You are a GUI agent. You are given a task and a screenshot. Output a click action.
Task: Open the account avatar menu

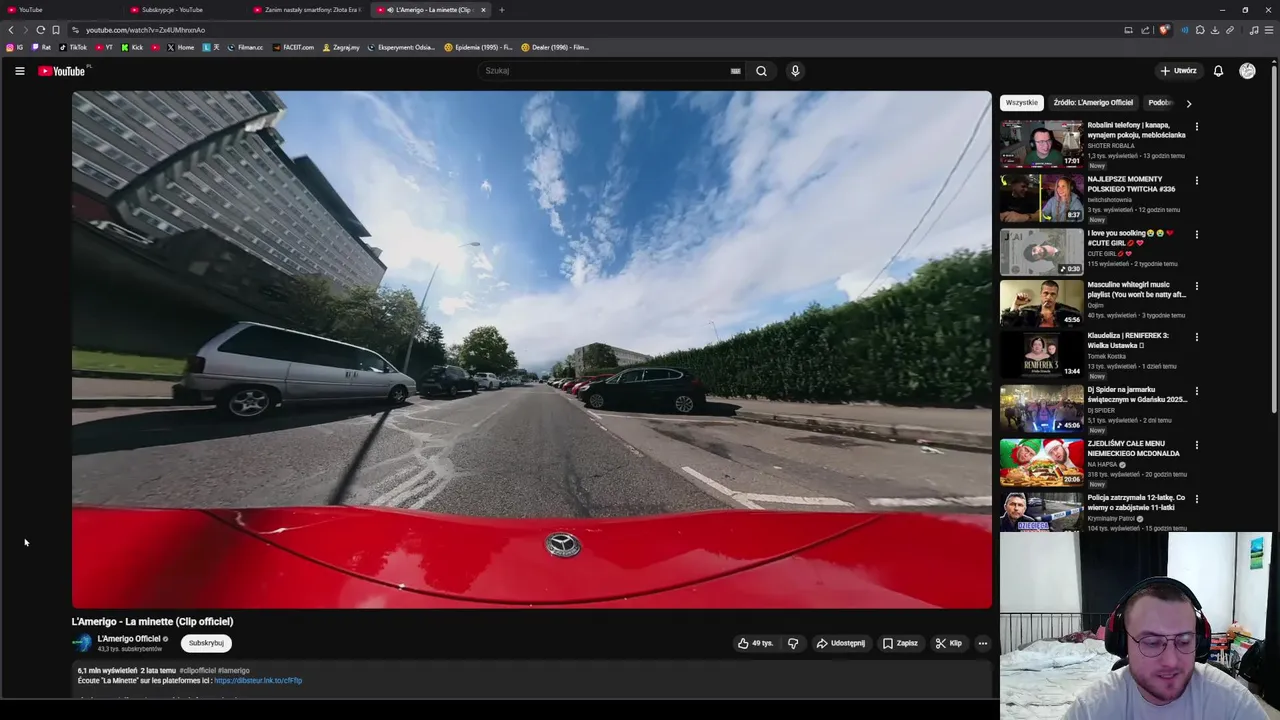point(1247,71)
